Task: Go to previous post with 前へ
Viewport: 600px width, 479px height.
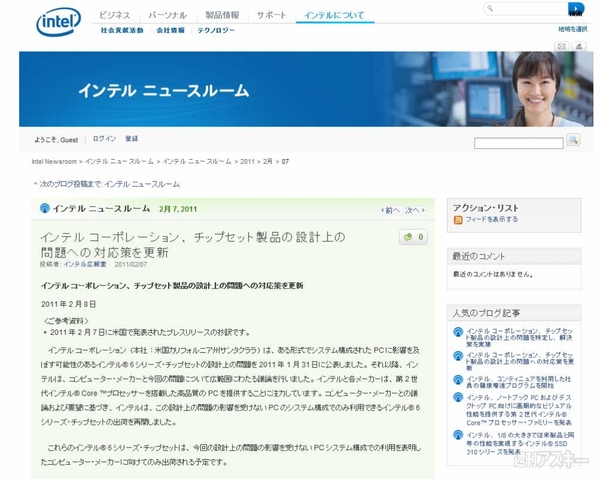Action: pos(390,210)
